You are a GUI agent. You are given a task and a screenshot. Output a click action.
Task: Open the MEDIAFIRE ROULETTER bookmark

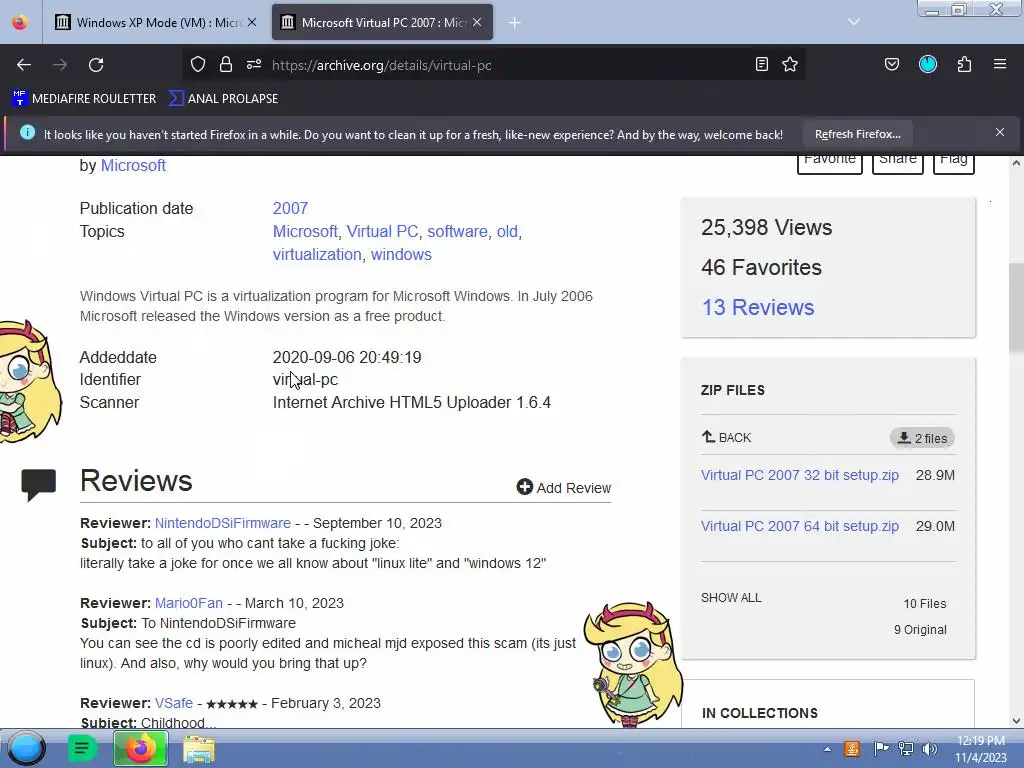coord(84,99)
